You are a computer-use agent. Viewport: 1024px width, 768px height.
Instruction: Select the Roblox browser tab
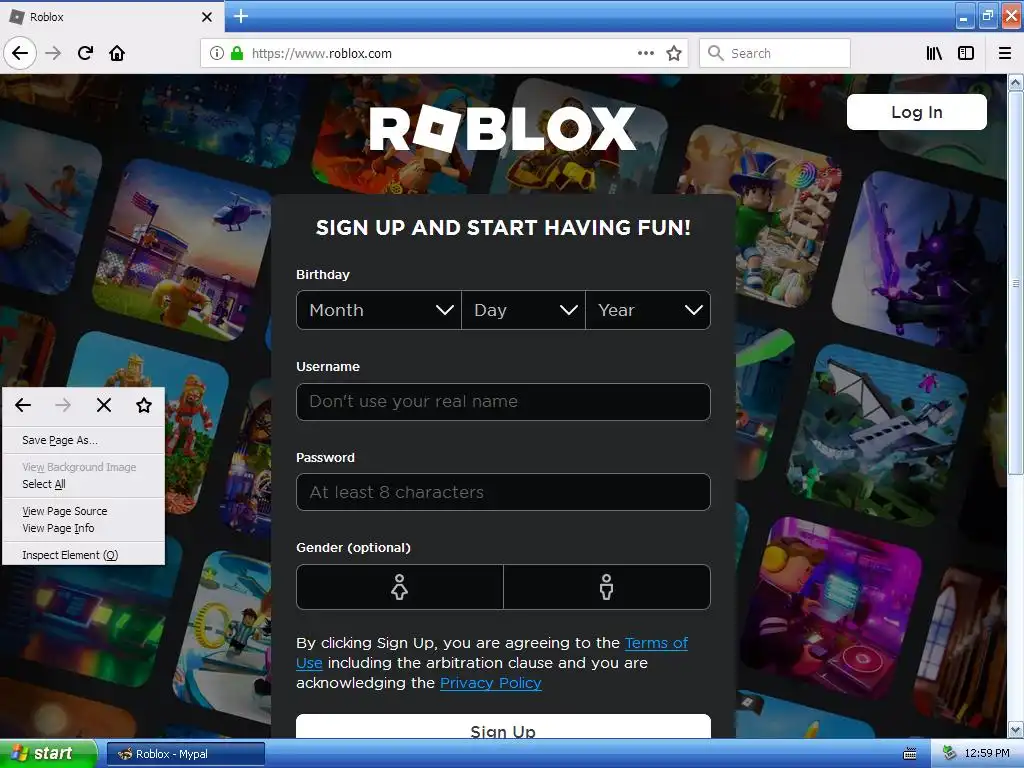point(111,17)
